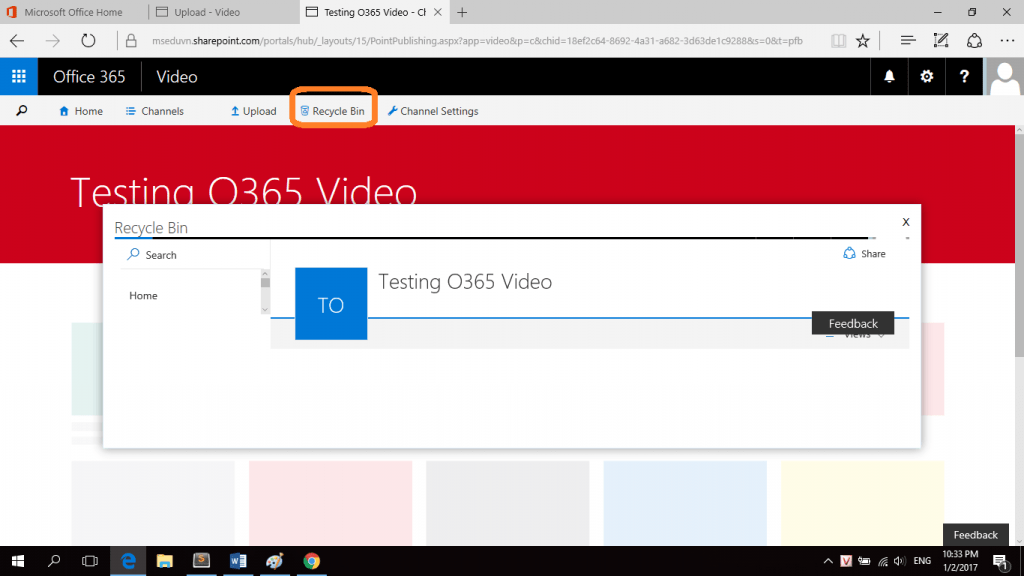
Task: Click the Testing O365 Video title in the dialog
Action: point(465,281)
